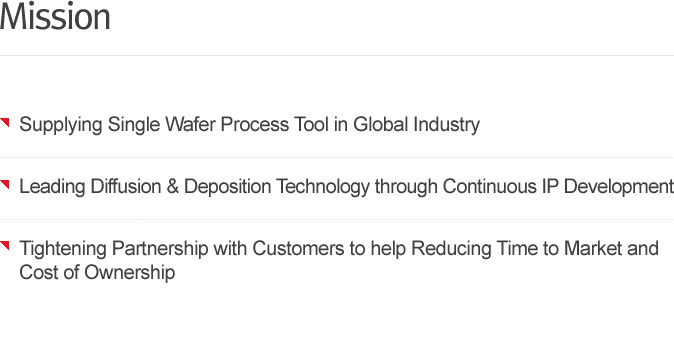674x362 pixels.
Task: Click the Cost of Ownership text line
Action: pos(97,273)
